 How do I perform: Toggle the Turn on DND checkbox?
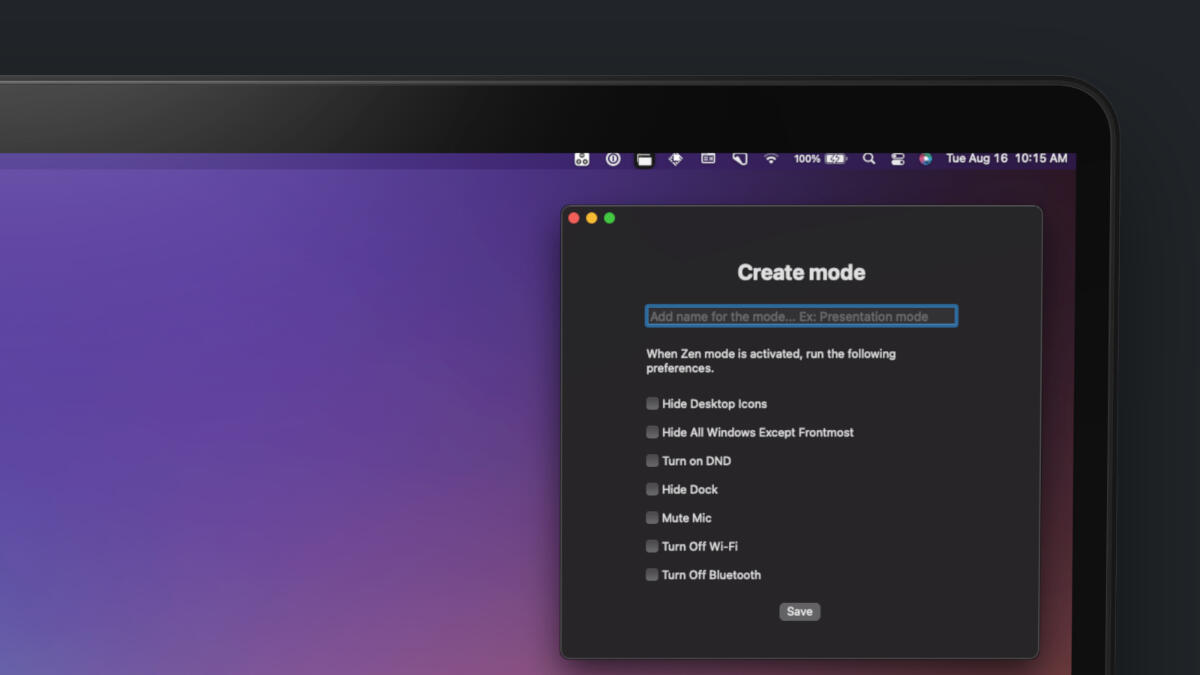click(x=652, y=461)
